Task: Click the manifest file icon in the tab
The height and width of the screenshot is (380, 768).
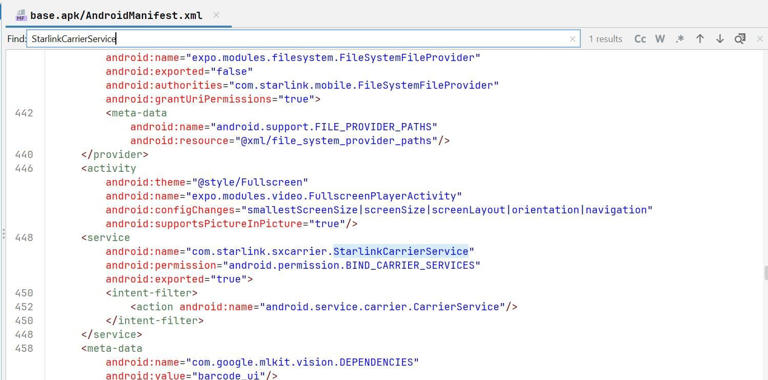Action: 21,16
